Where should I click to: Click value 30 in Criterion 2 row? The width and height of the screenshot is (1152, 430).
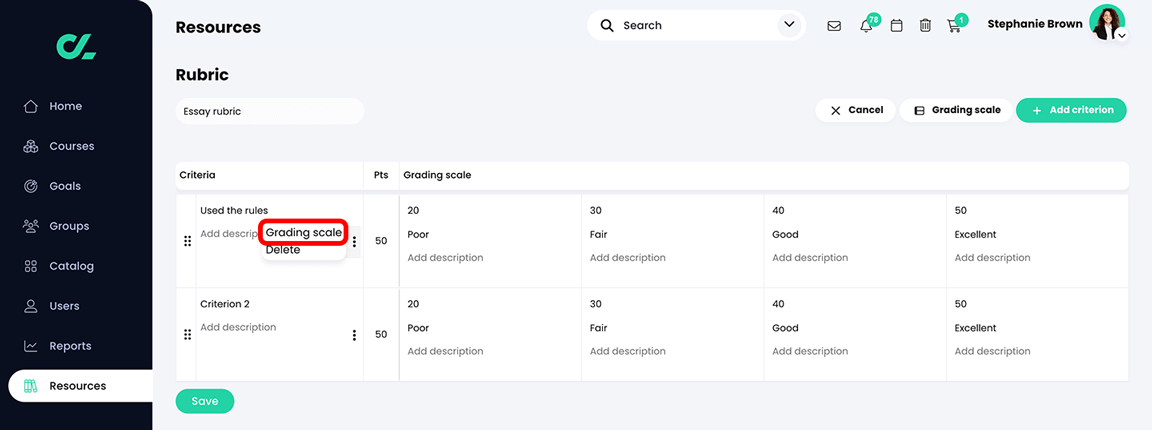(x=595, y=304)
